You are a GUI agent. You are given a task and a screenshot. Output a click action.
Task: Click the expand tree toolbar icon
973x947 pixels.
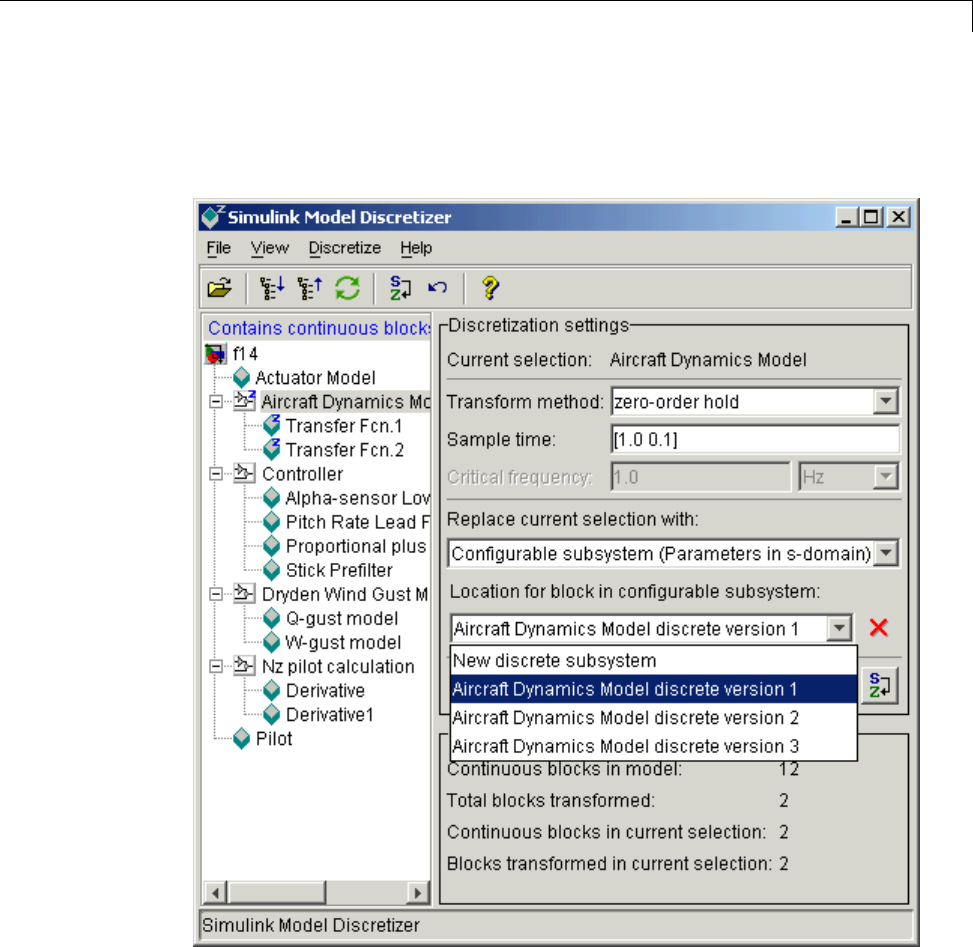272,288
